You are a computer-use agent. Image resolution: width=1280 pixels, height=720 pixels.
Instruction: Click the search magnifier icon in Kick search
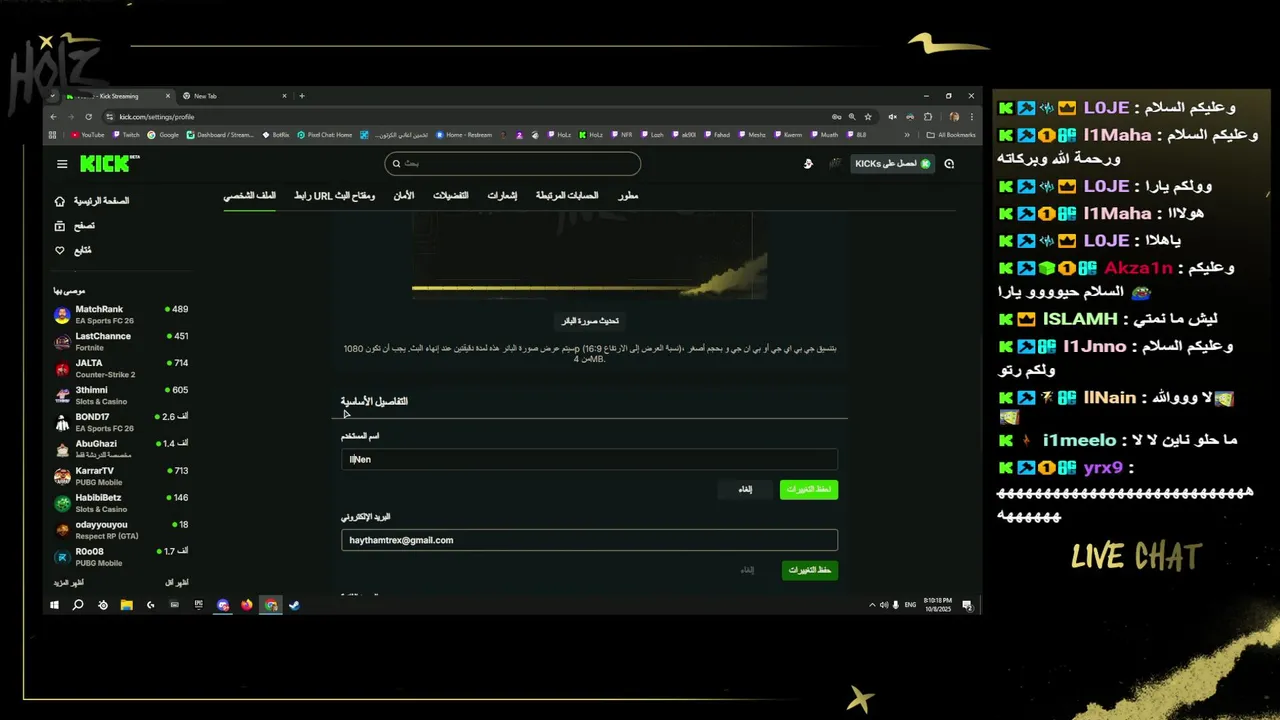click(397, 163)
